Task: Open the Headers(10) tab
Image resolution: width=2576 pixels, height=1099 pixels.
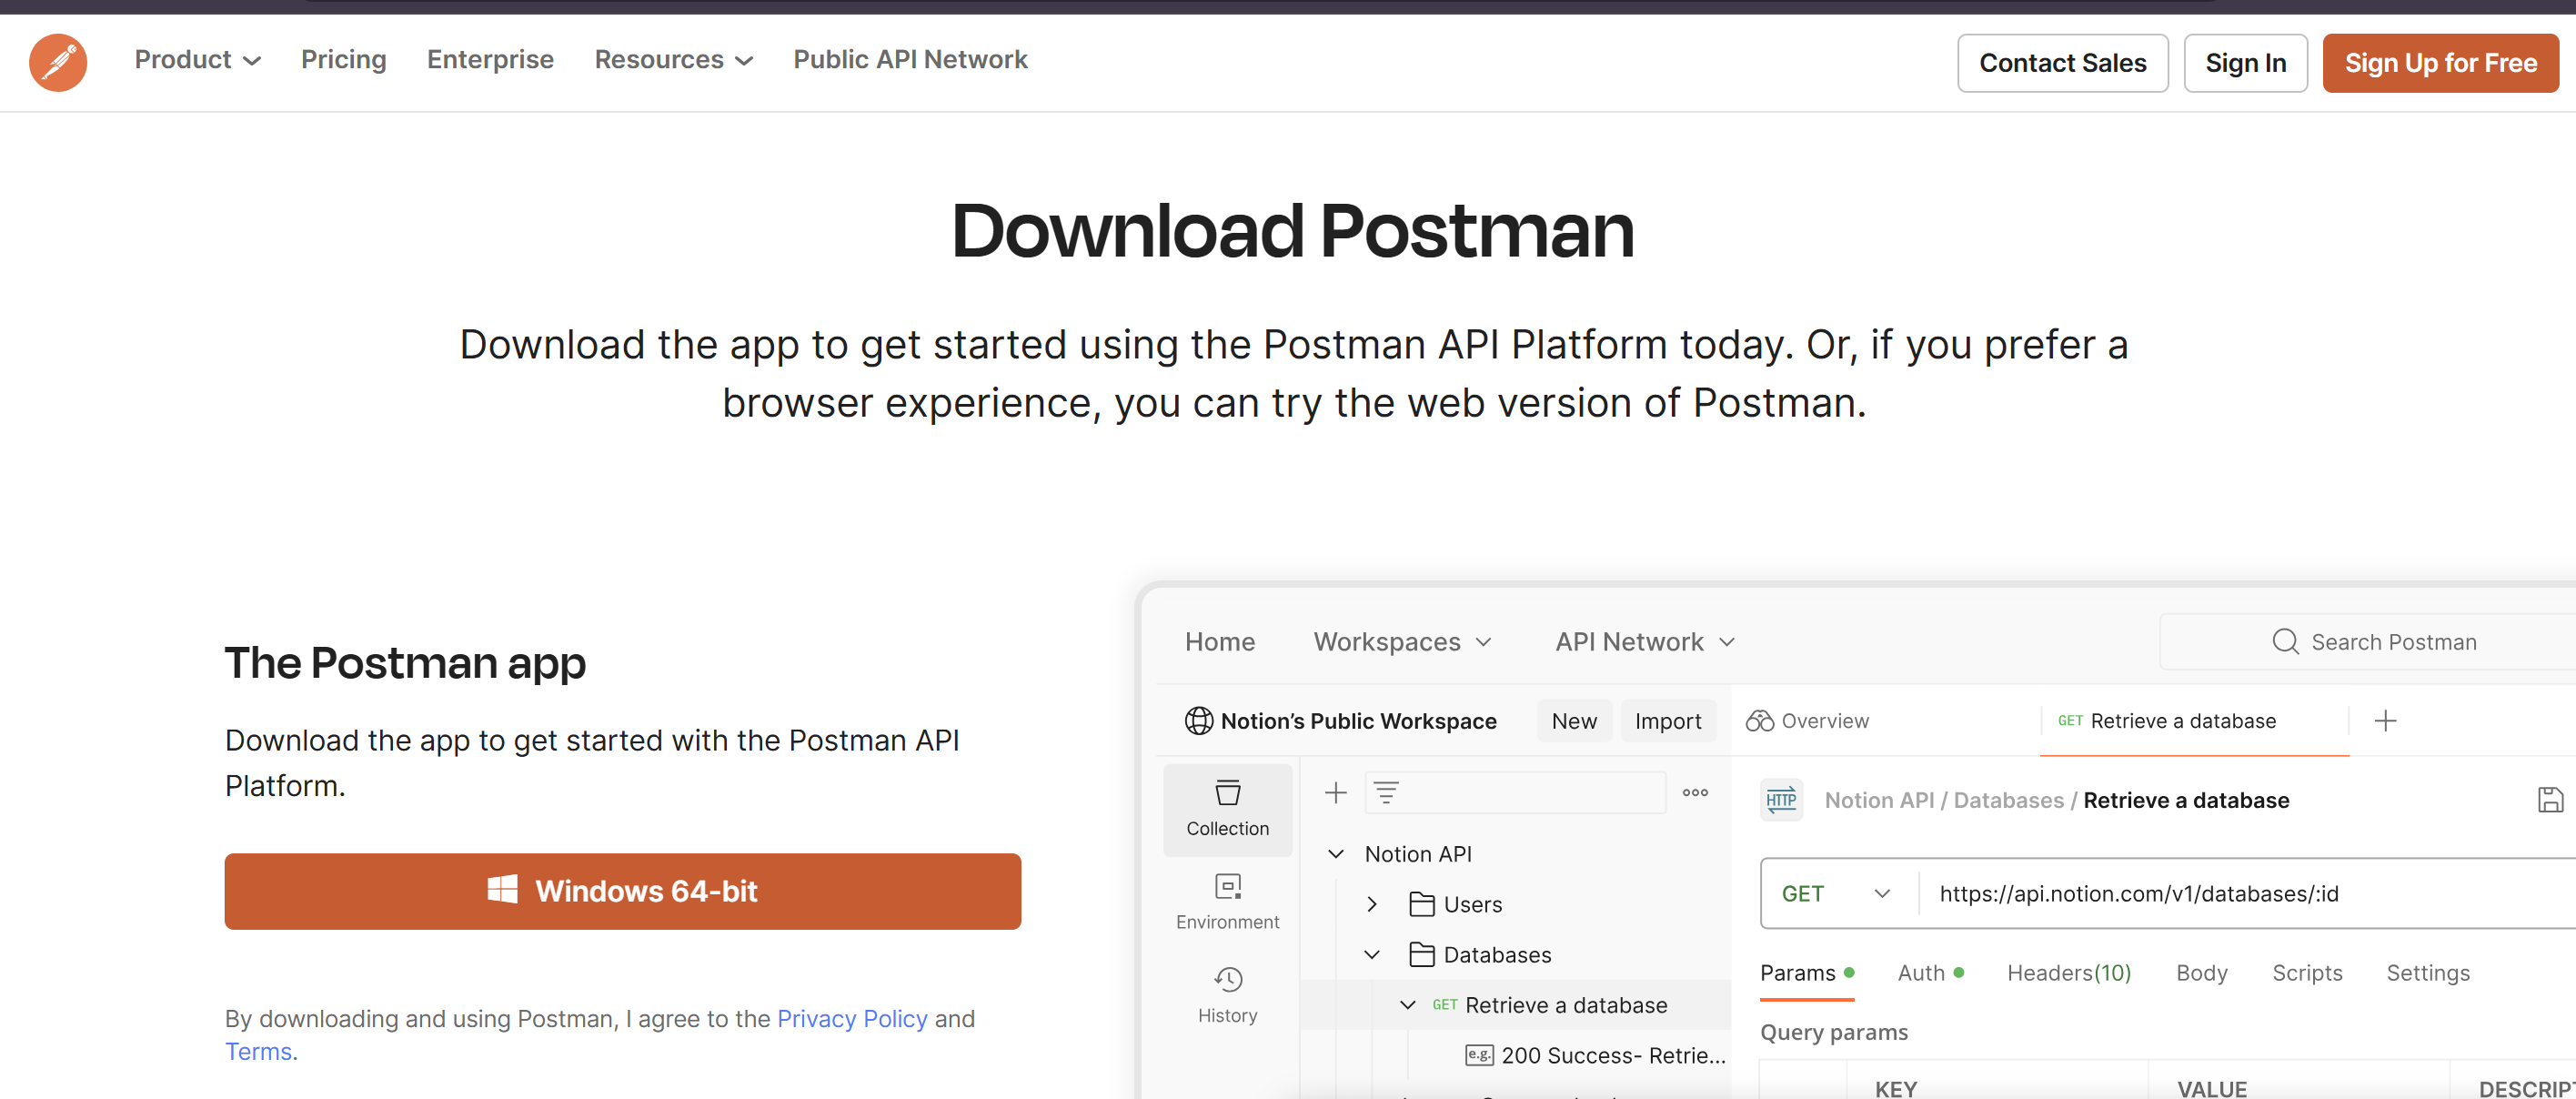Action: coord(2069,972)
